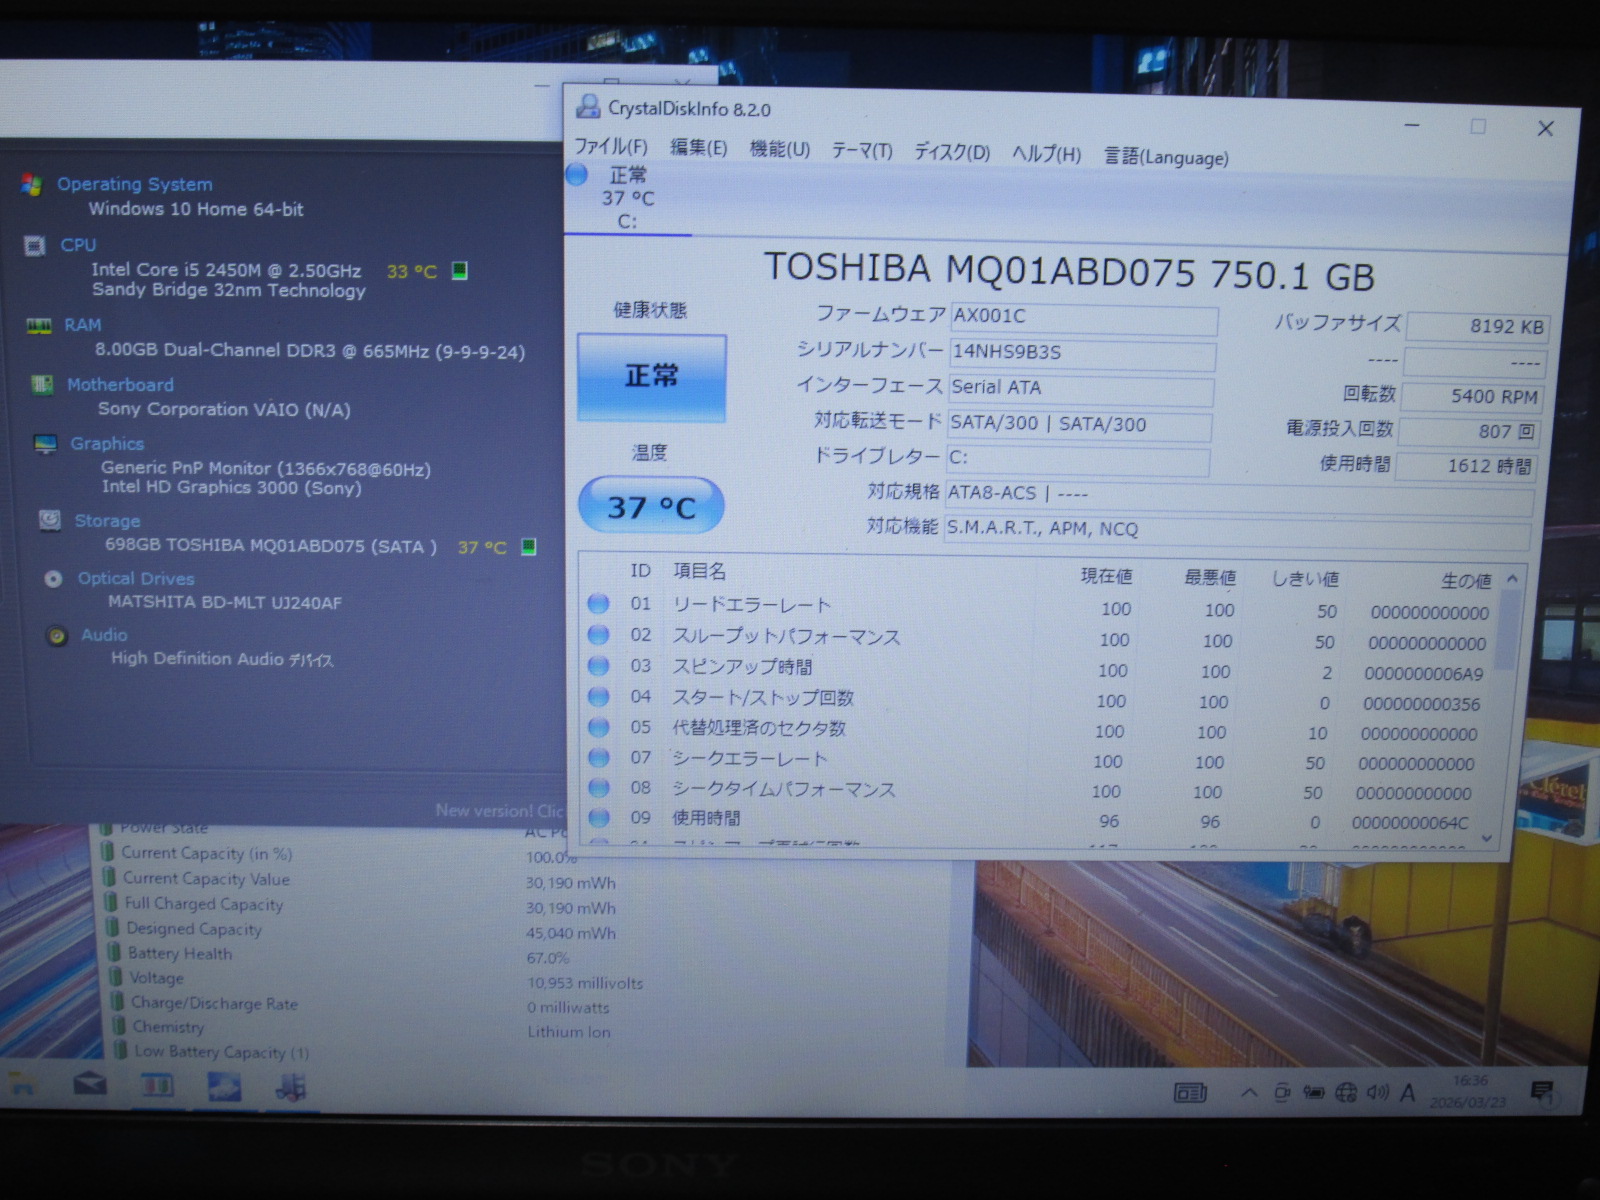This screenshot has height=1200, width=1600.
Task: Click the blue status circle for drive C:
Action: pos(577,175)
